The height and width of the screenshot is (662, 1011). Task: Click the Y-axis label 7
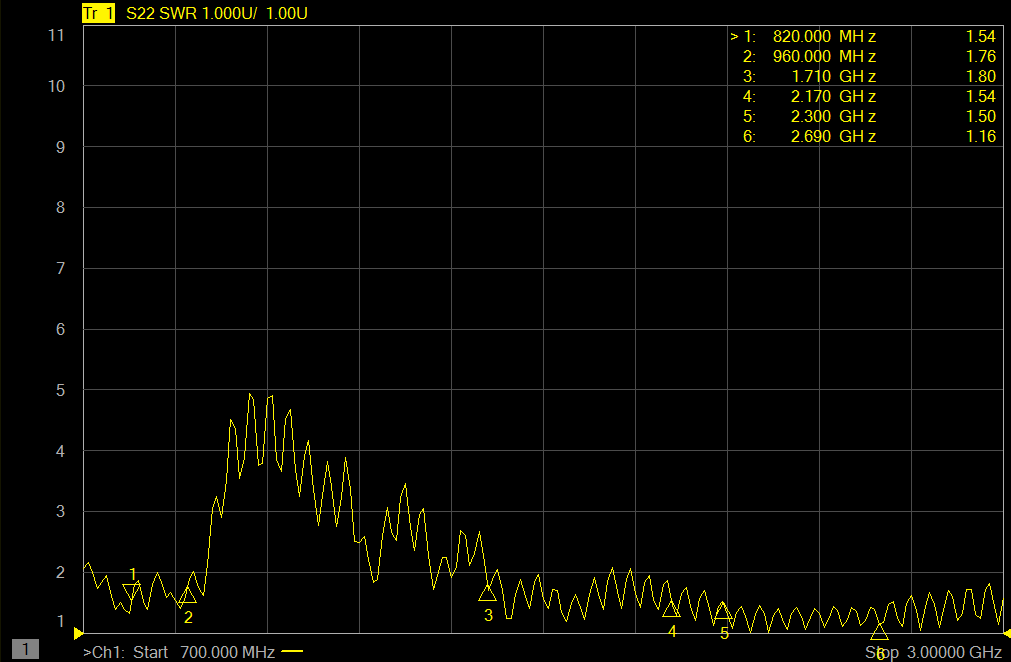click(61, 268)
